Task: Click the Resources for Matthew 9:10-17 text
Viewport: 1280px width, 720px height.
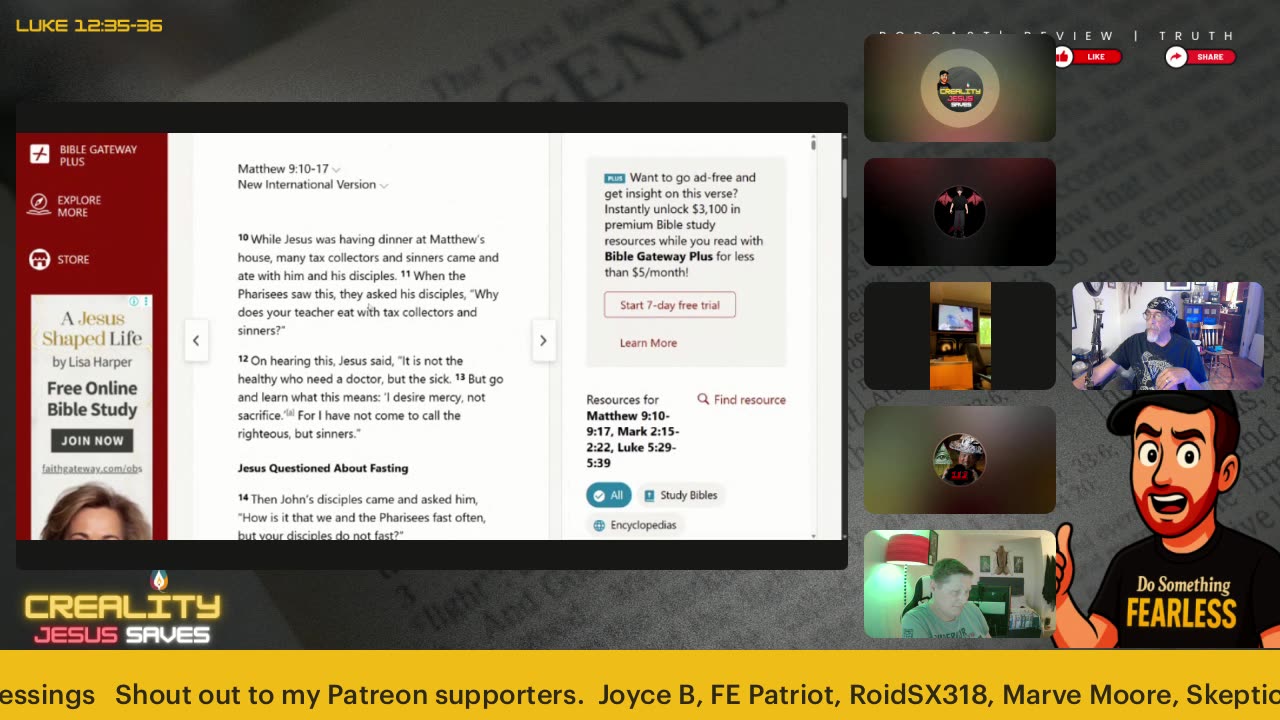Action: [x=633, y=431]
